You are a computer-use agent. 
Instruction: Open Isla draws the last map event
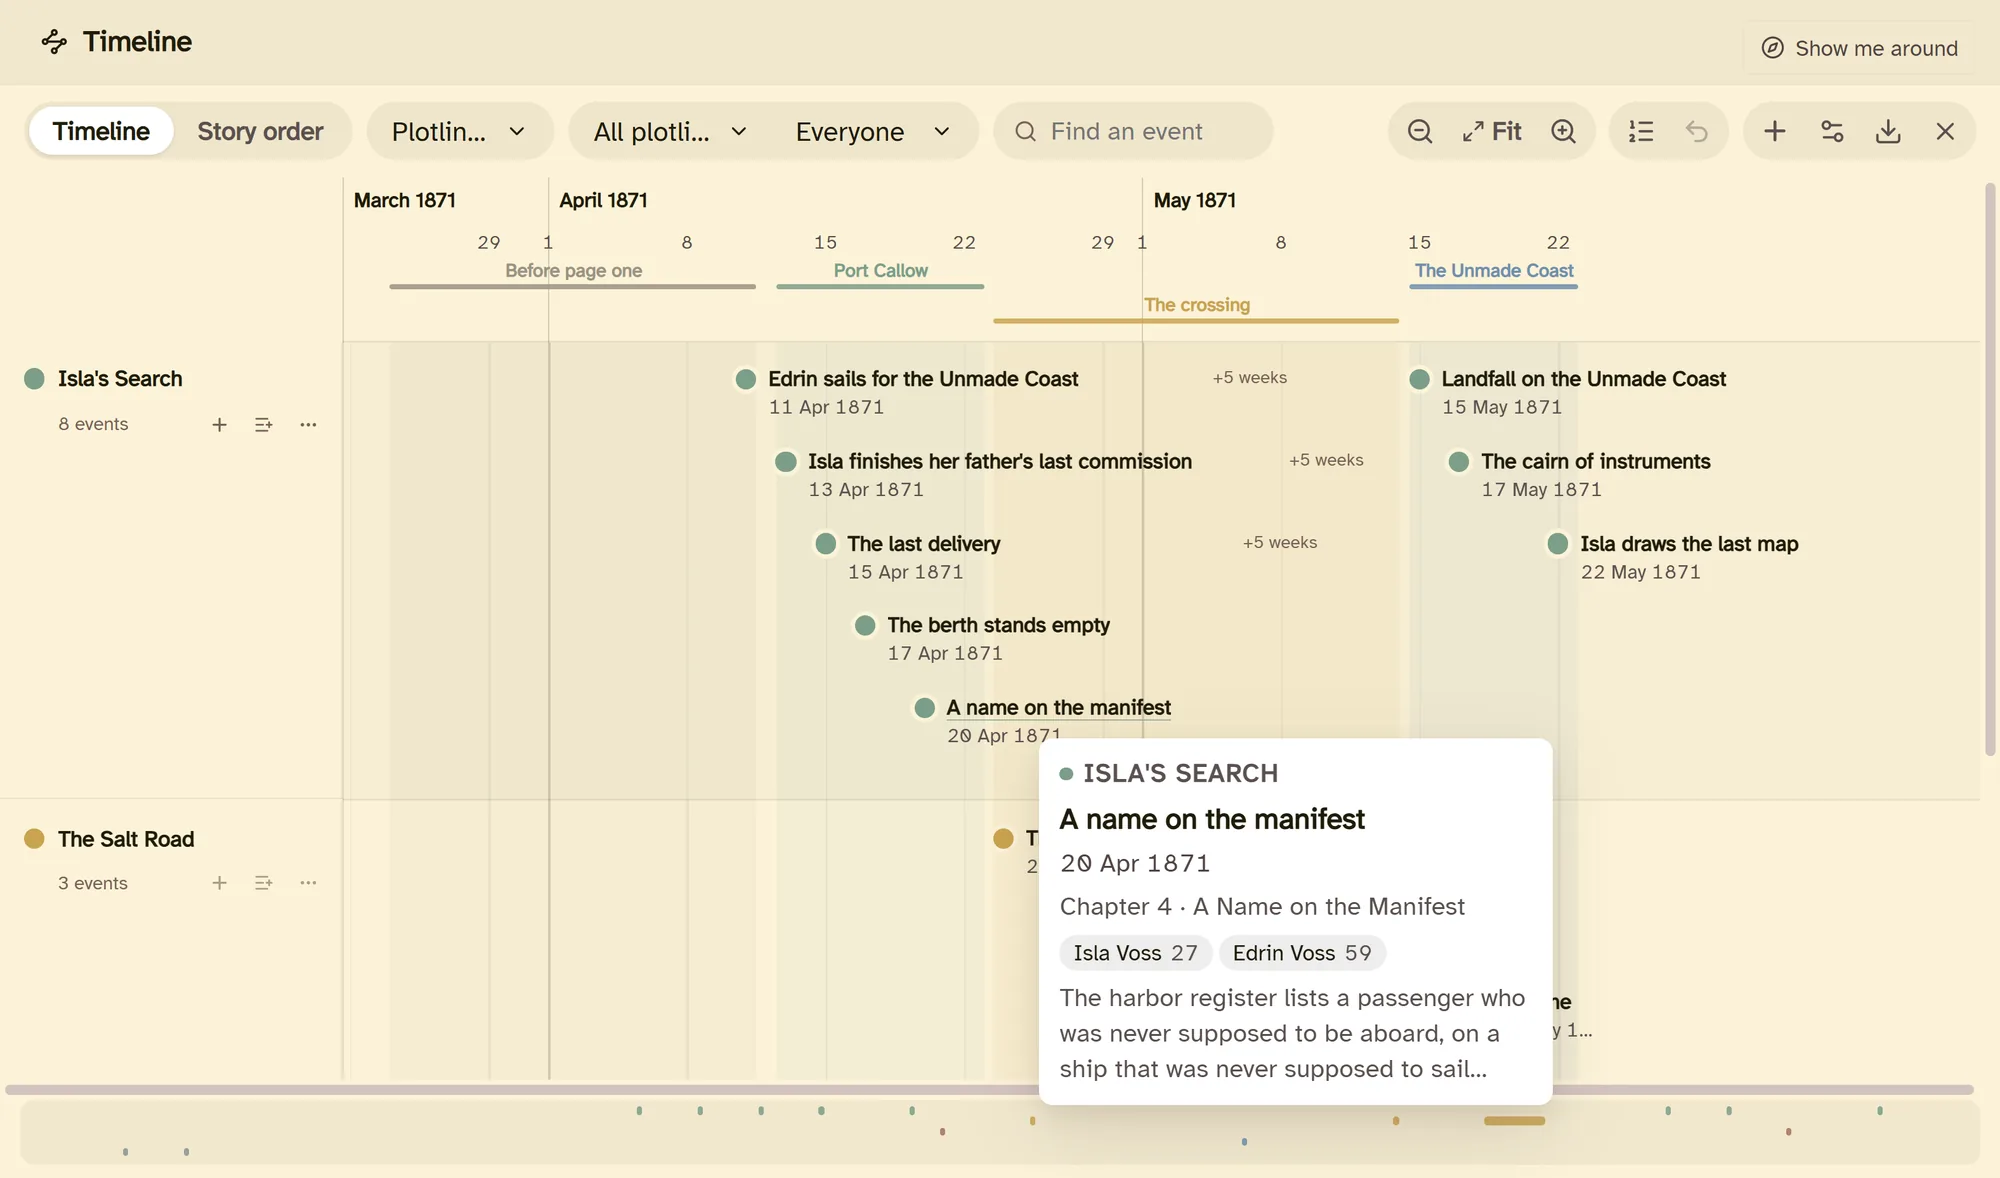click(1689, 544)
